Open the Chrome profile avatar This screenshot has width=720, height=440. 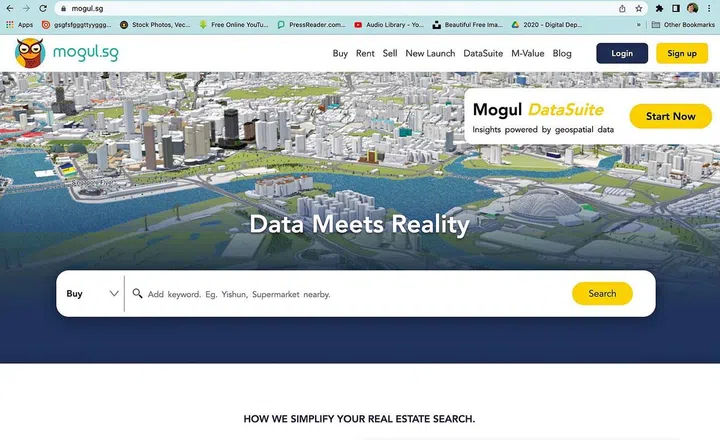pos(691,8)
